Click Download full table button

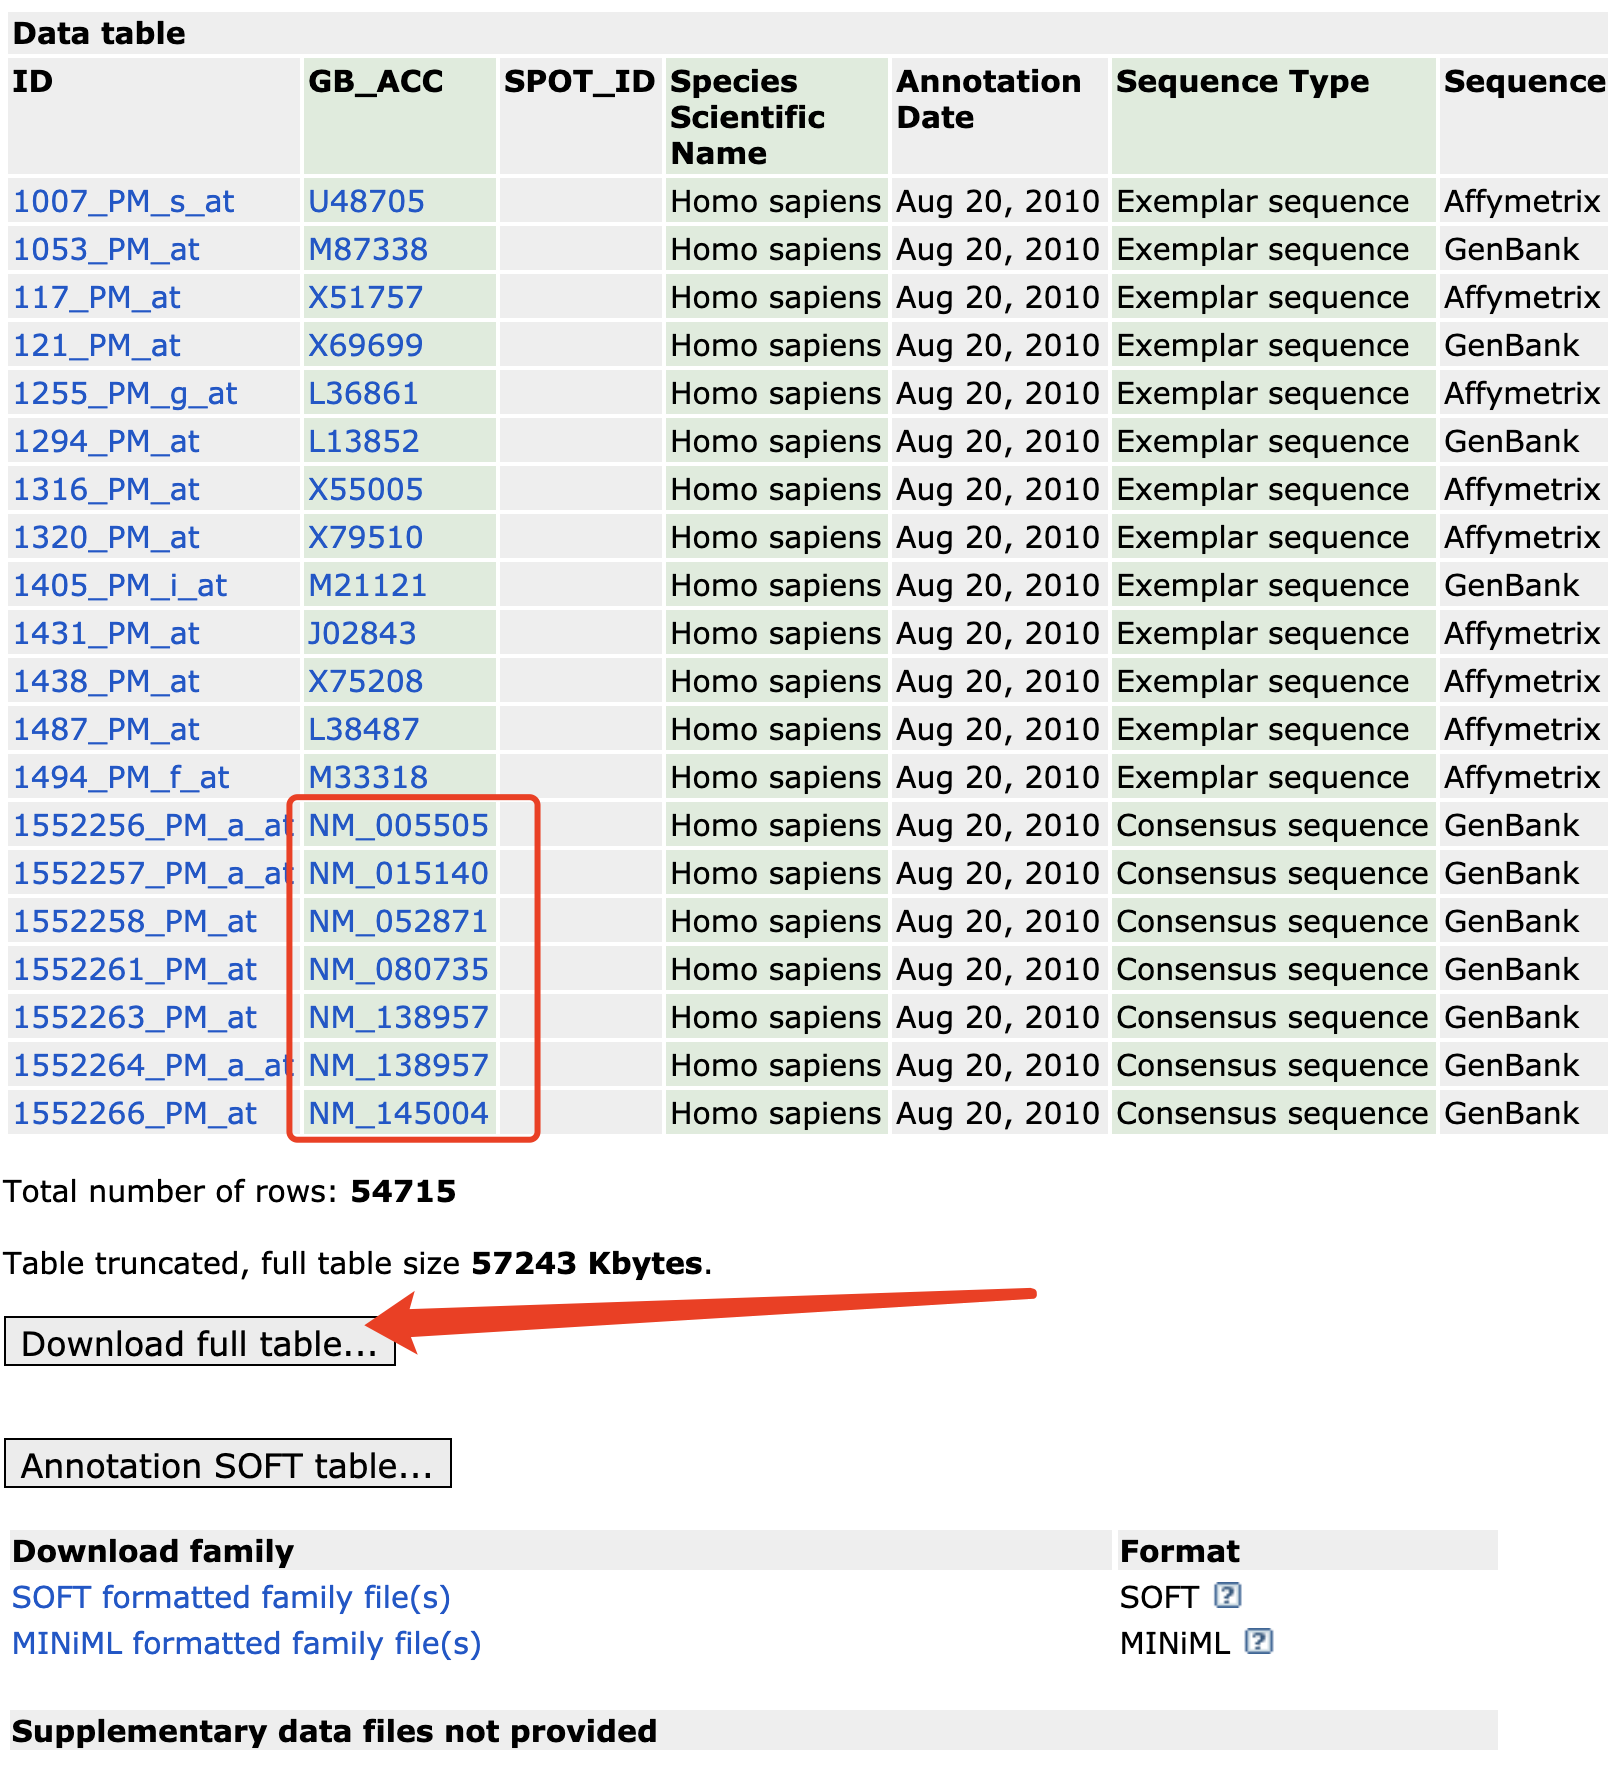point(200,1342)
